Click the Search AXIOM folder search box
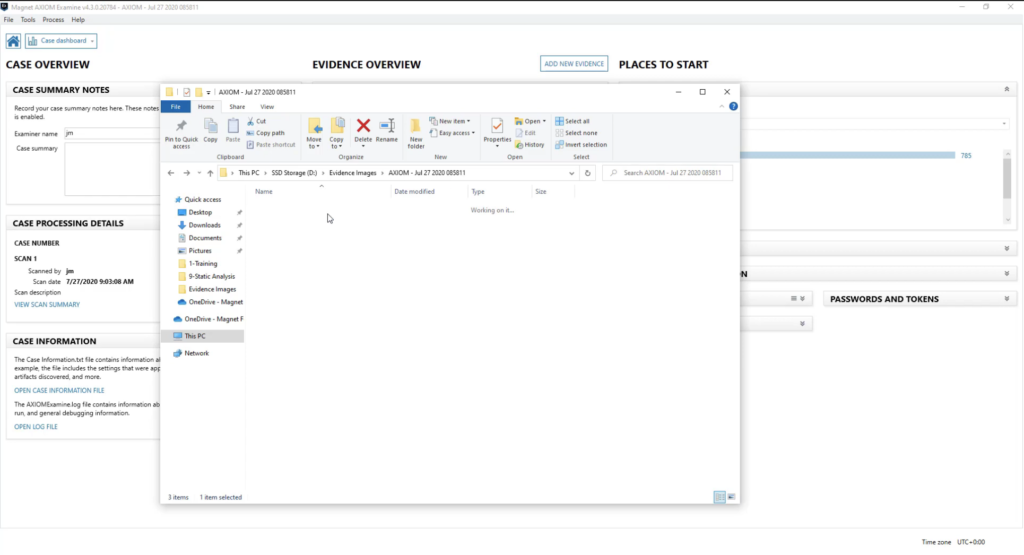The width and height of the screenshot is (1024, 555). 667,173
